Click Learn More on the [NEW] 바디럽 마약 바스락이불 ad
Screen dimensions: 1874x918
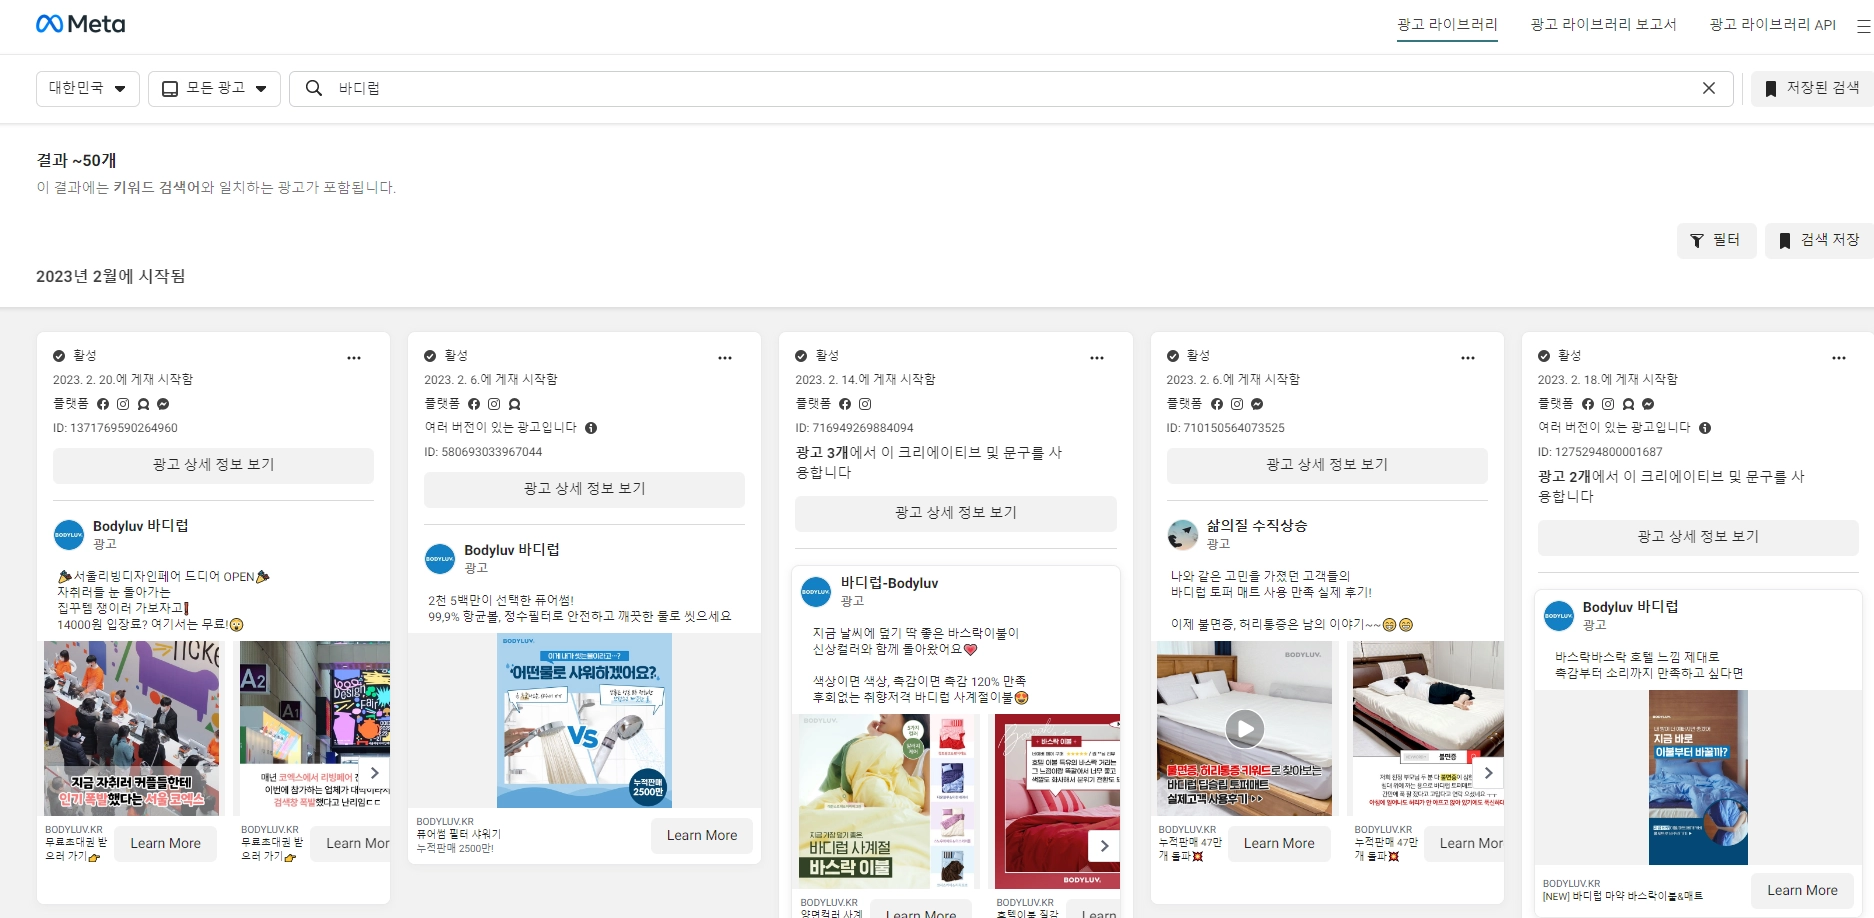point(1802,891)
